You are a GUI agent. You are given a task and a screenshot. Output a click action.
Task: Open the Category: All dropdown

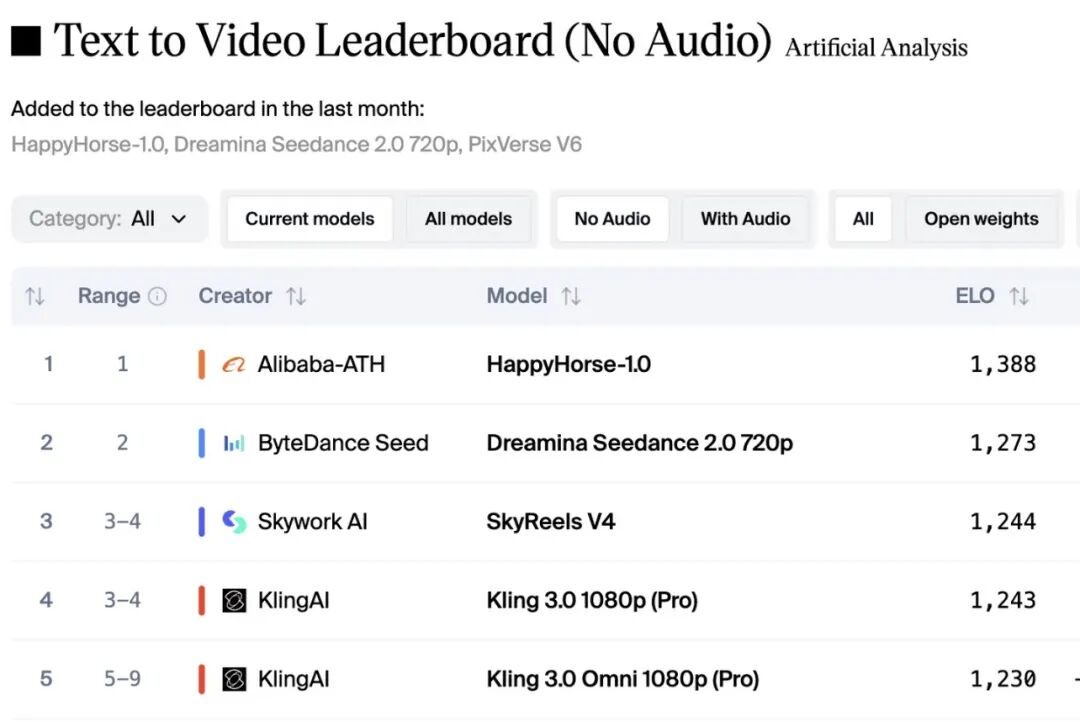[x=110, y=219]
